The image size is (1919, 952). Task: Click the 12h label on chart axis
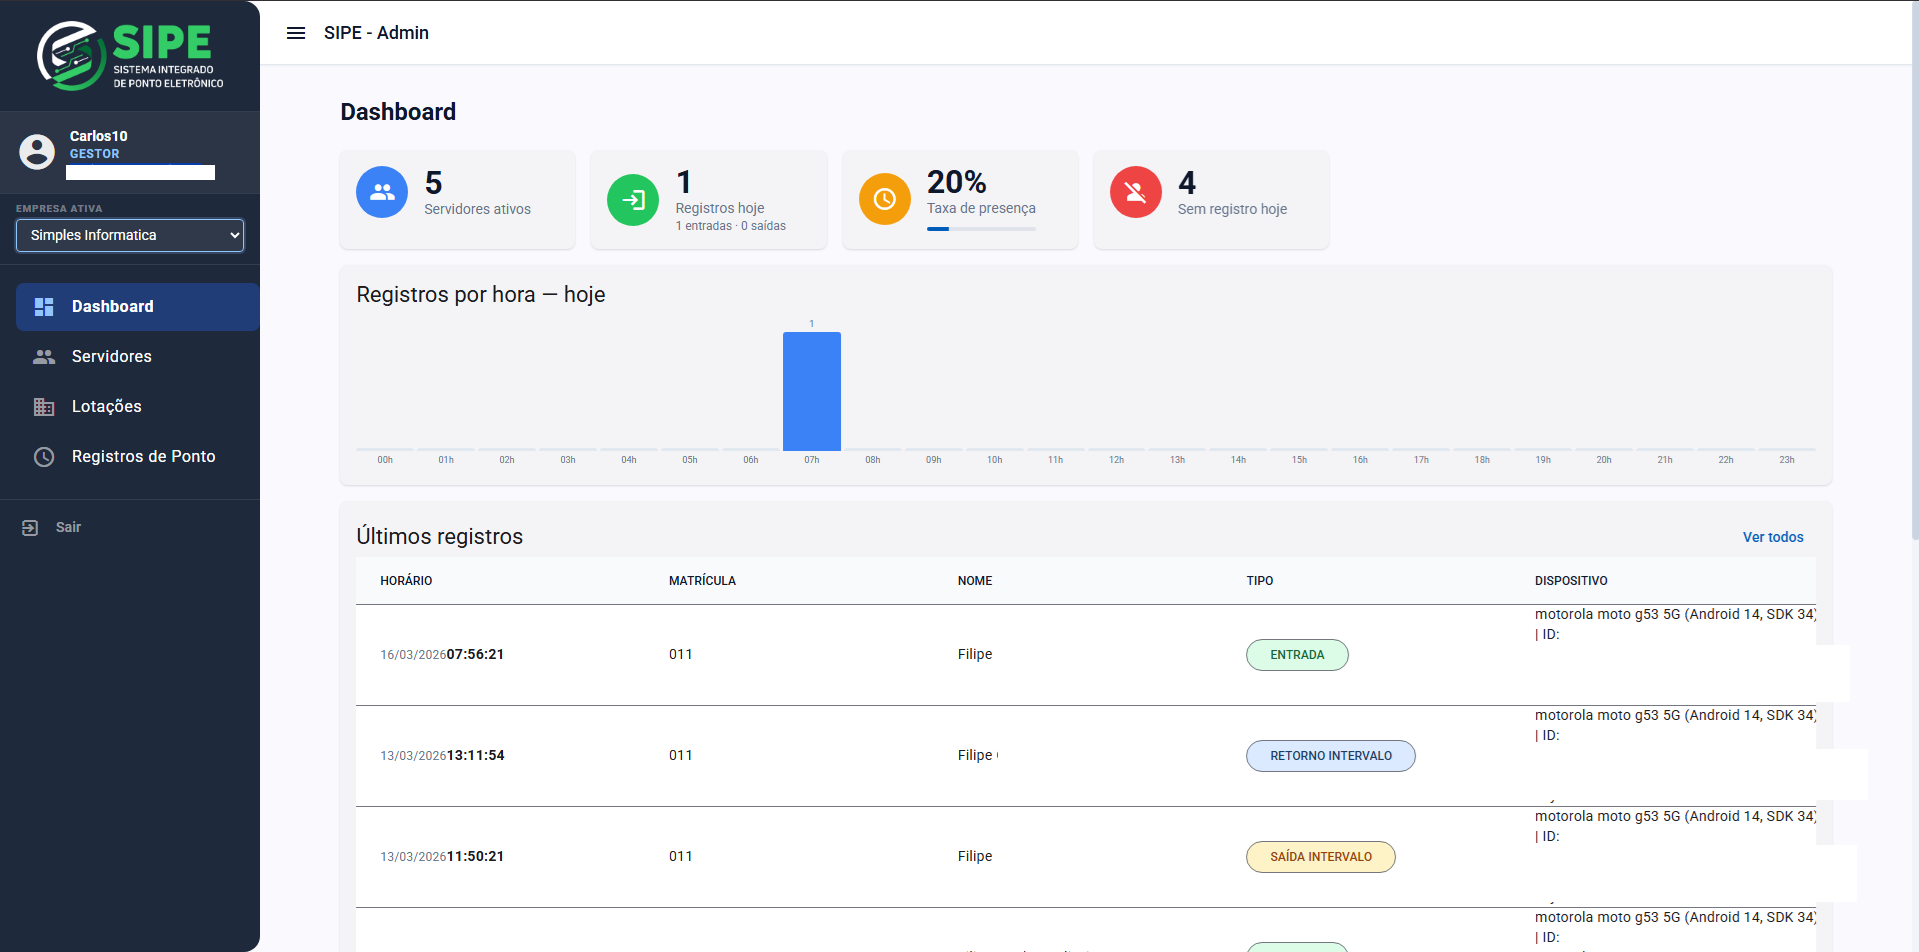click(x=1116, y=460)
